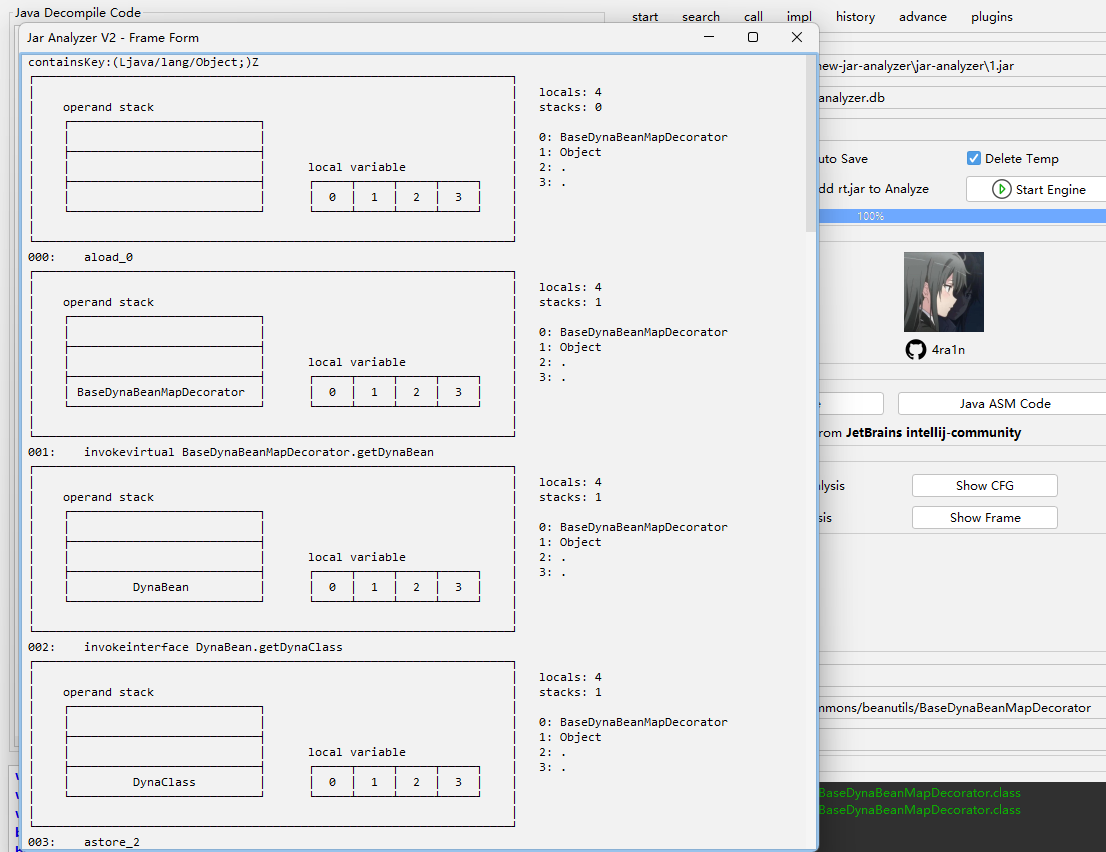Select the first green BaseDynaBeanMapDecorator.class entry
Image resolution: width=1106 pixels, height=852 pixels.
point(919,793)
